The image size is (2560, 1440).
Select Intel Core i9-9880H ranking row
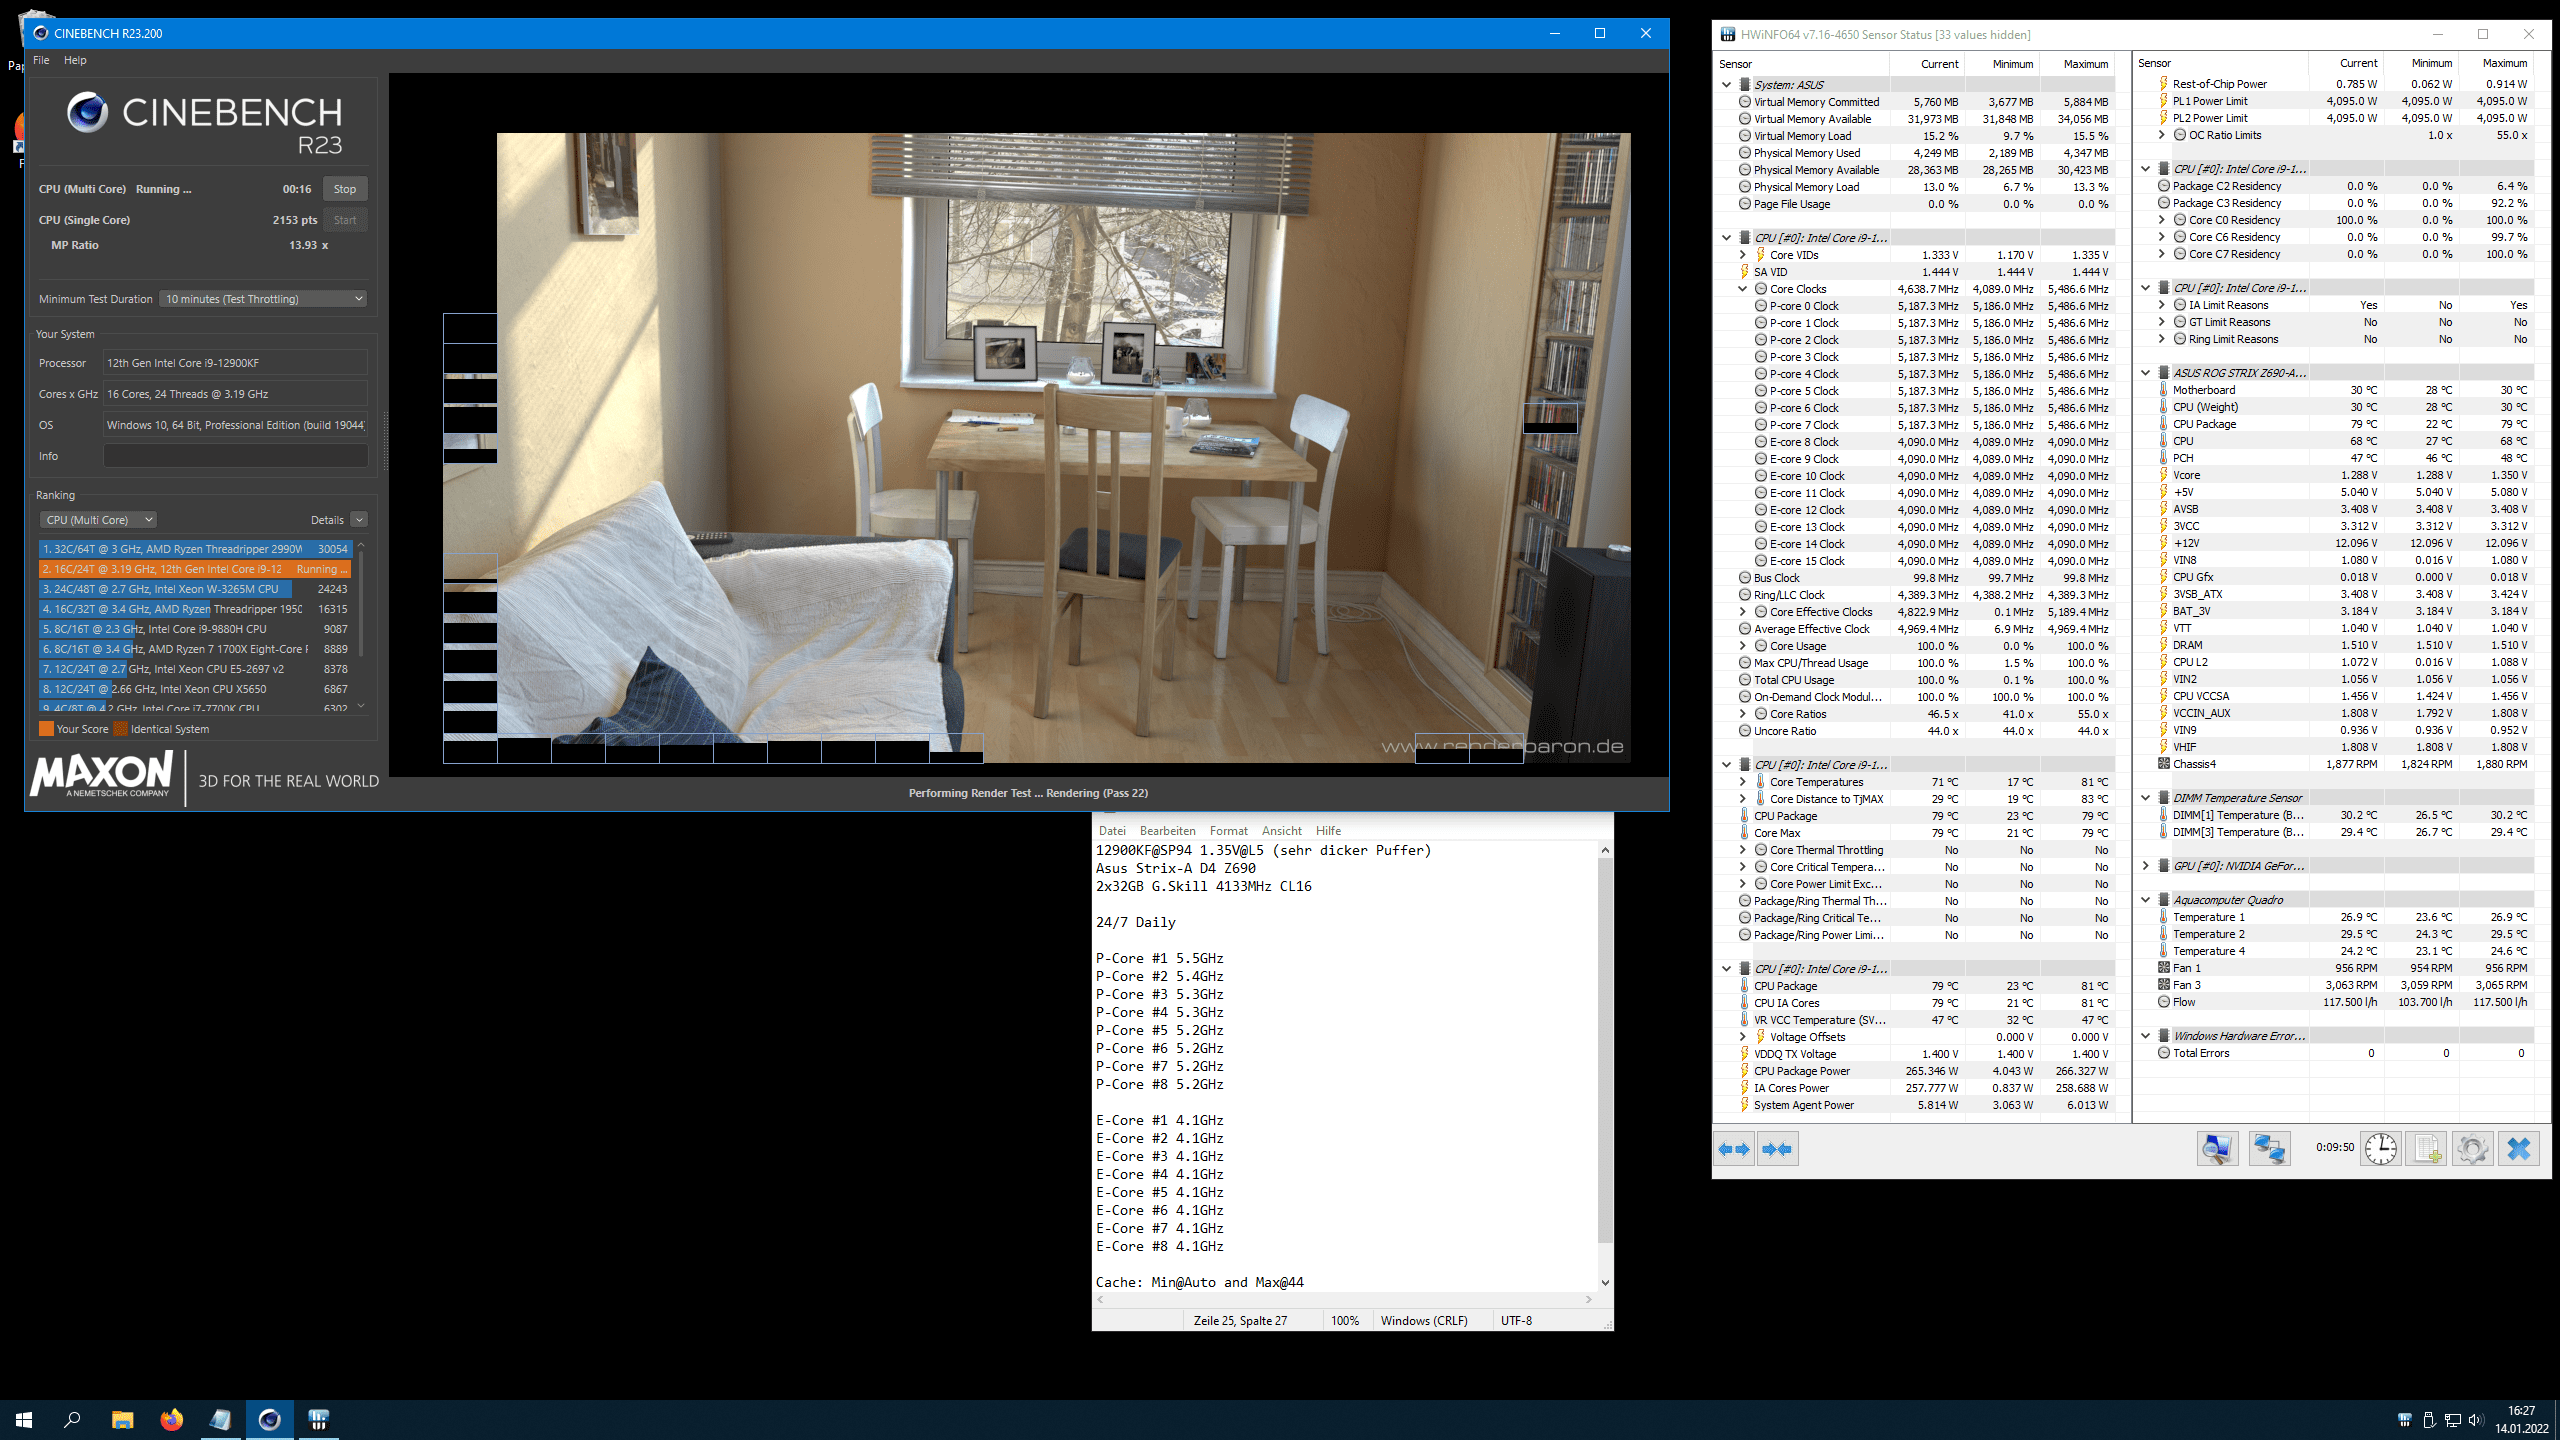[195, 629]
